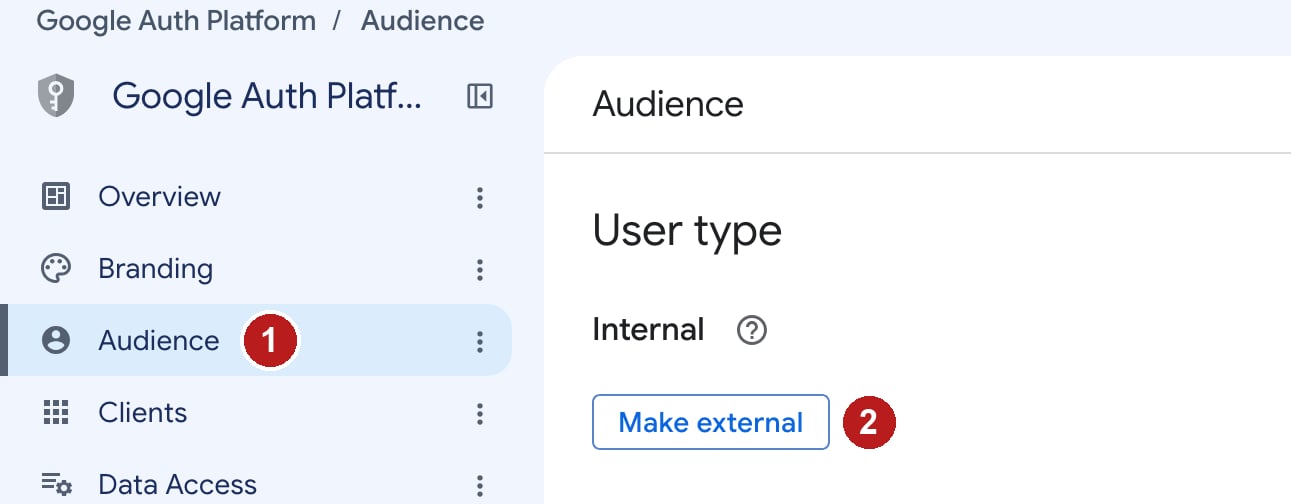Viewport: 1291px width, 504px height.
Task: Open the Branding section
Action: pyautogui.click(x=155, y=269)
